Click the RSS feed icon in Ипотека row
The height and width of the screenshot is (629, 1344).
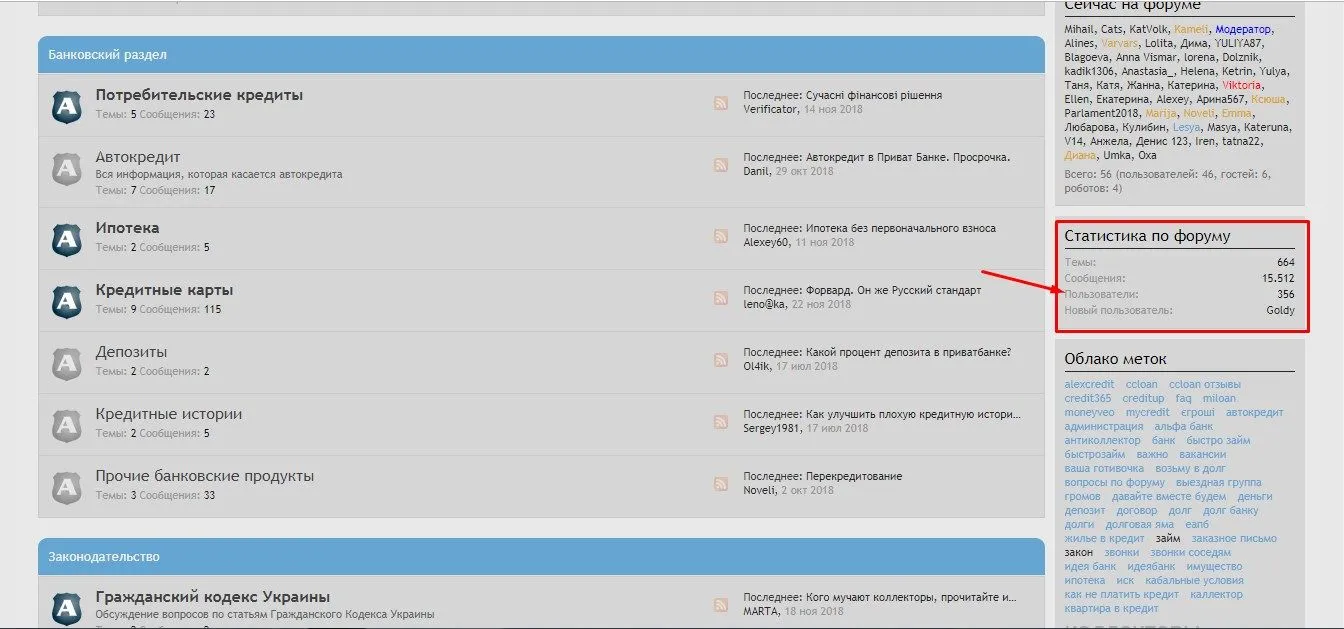720,236
